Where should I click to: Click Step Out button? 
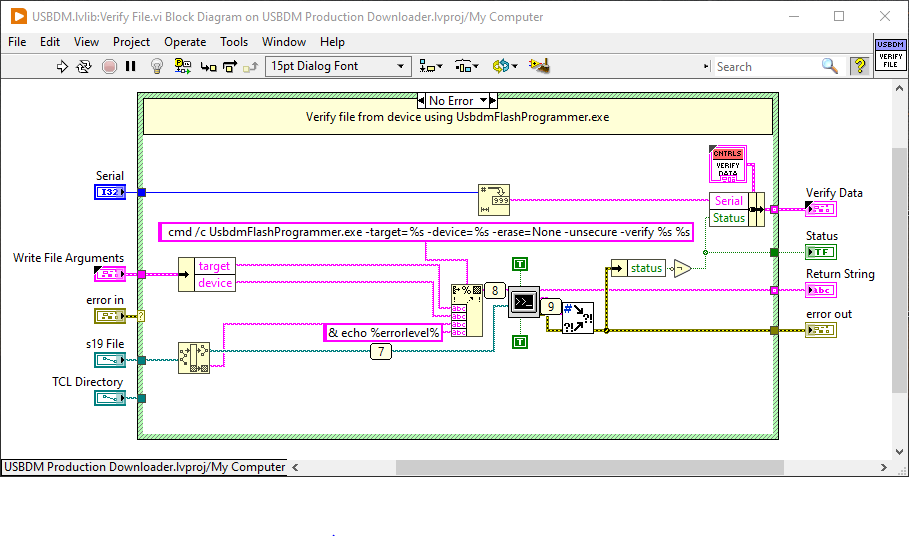point(250,67)
